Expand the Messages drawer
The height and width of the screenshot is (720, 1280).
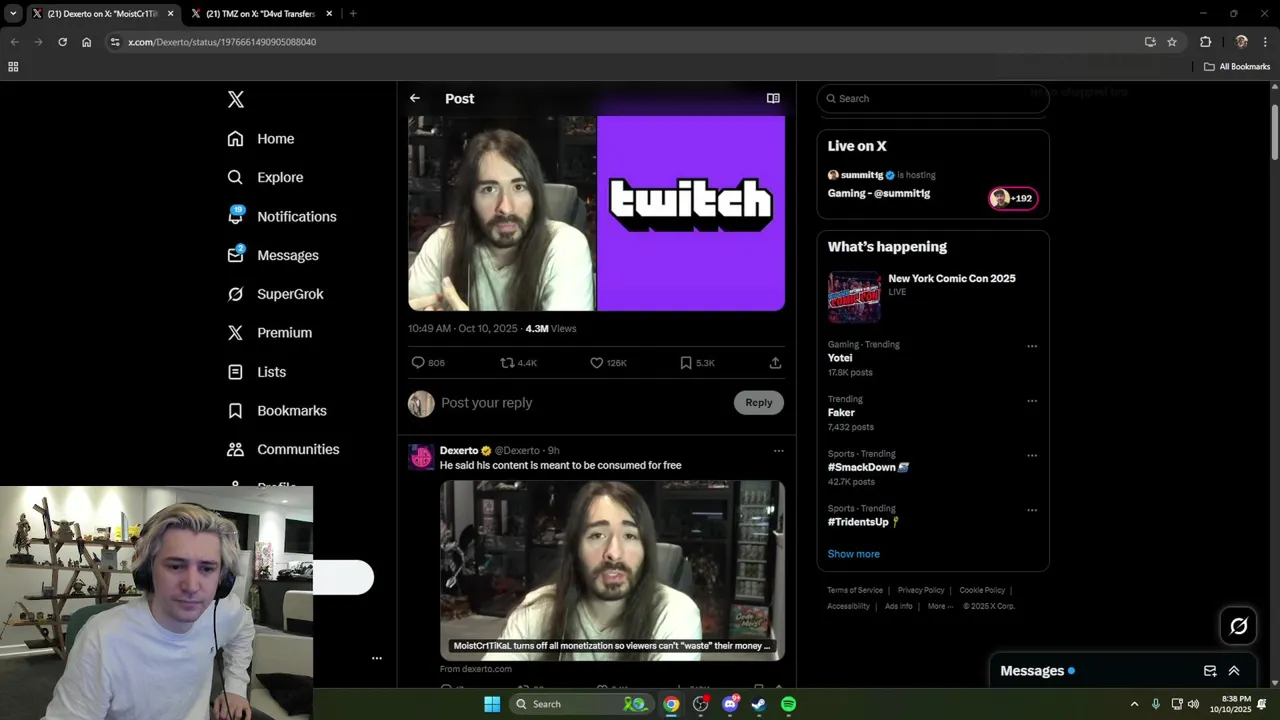coord(1234,671)
